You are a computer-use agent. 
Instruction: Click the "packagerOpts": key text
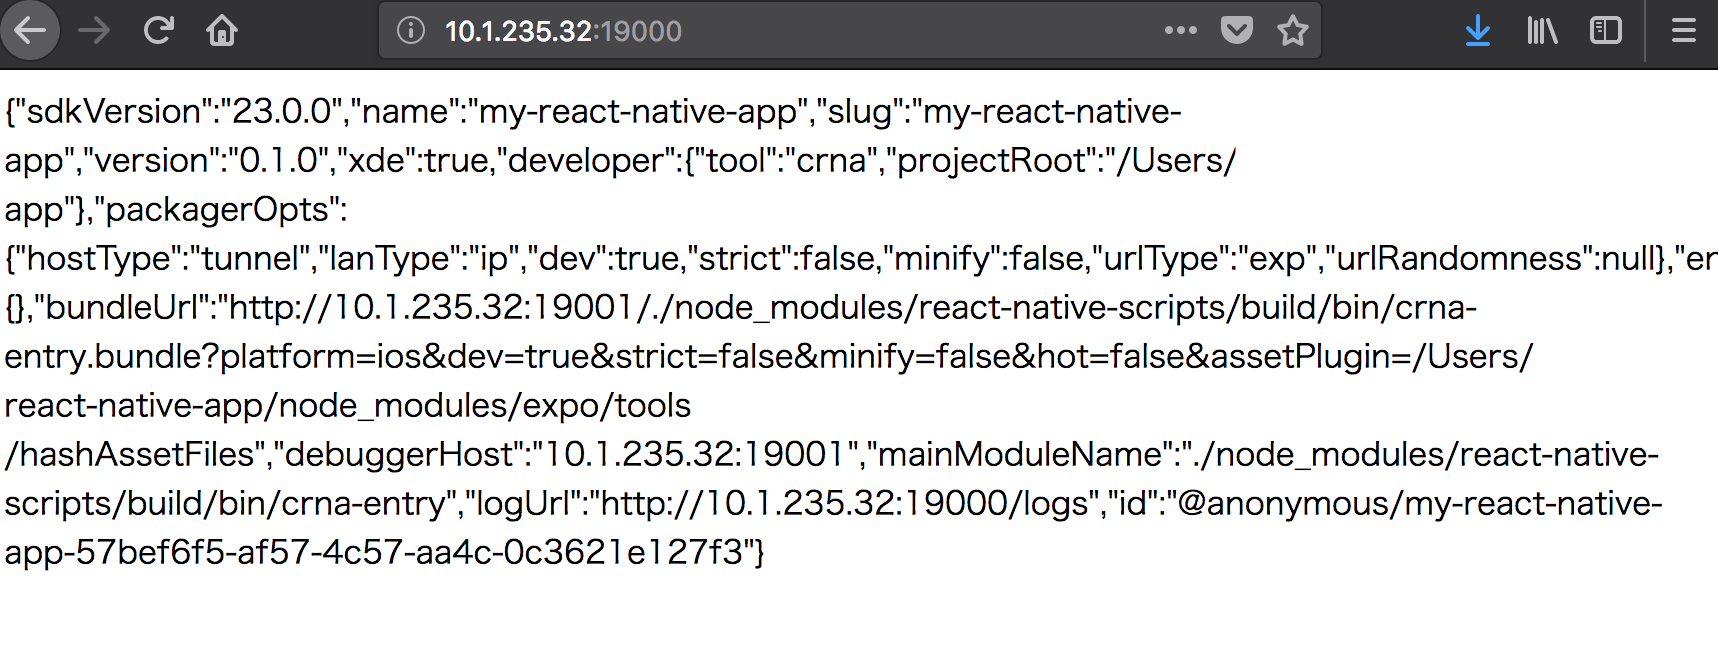coord(220,209)
